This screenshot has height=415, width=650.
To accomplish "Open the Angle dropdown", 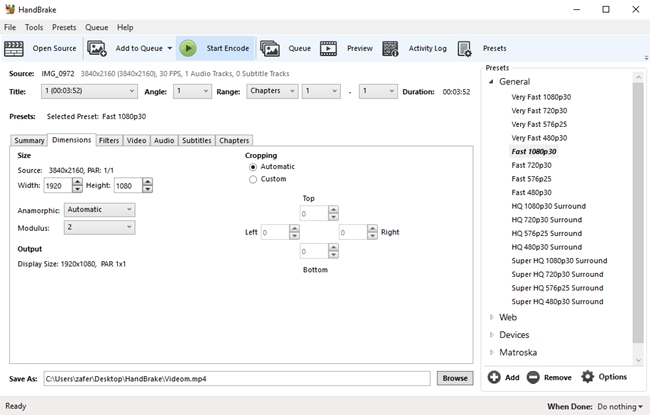I will coord(192,91).
